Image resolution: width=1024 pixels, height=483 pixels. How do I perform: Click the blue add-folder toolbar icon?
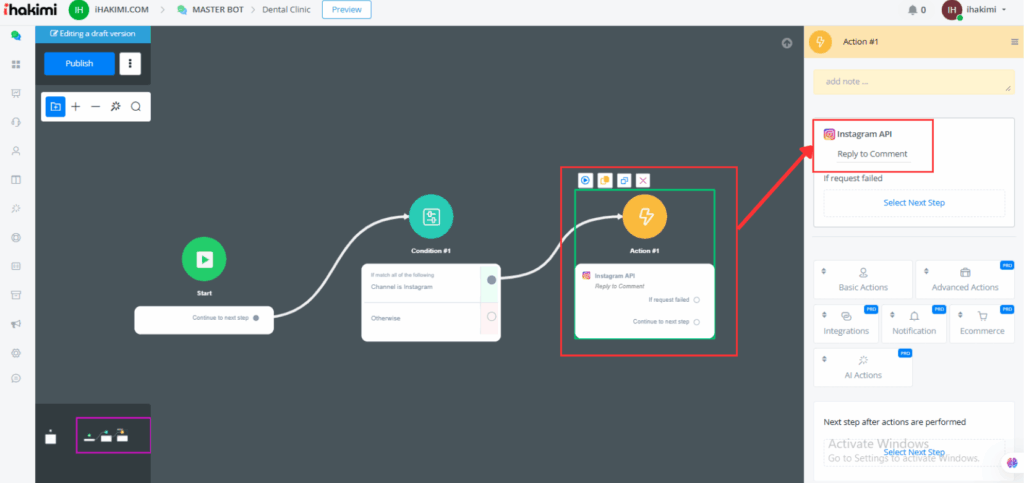click(55, 106)
